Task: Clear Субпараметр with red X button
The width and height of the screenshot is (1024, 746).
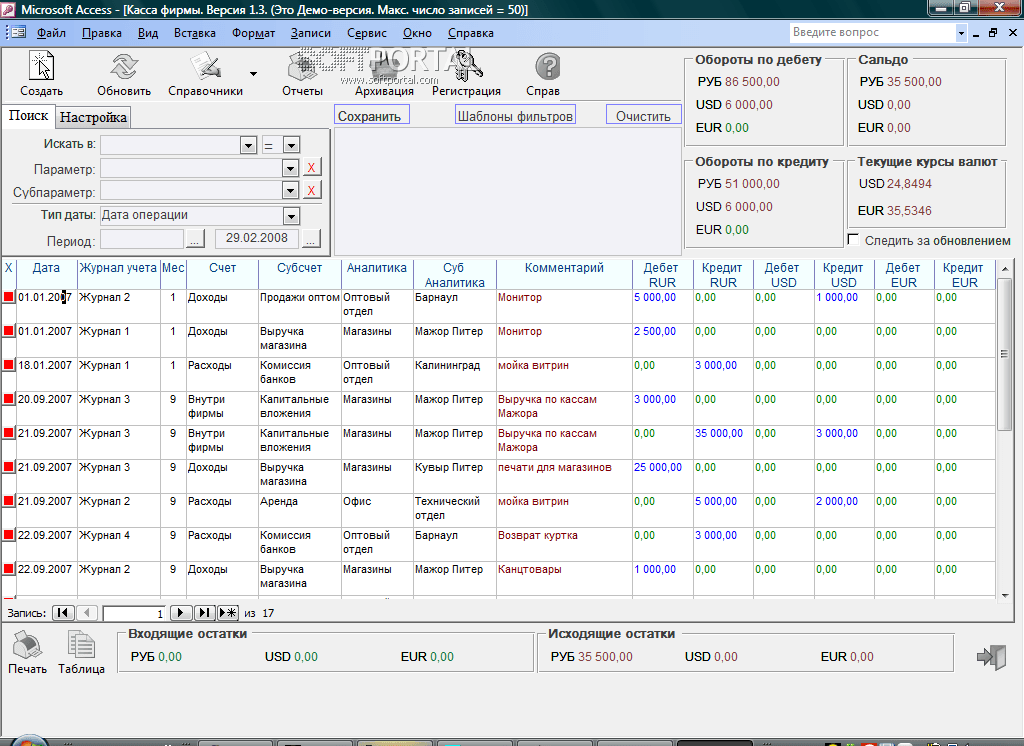Action: 312,191
